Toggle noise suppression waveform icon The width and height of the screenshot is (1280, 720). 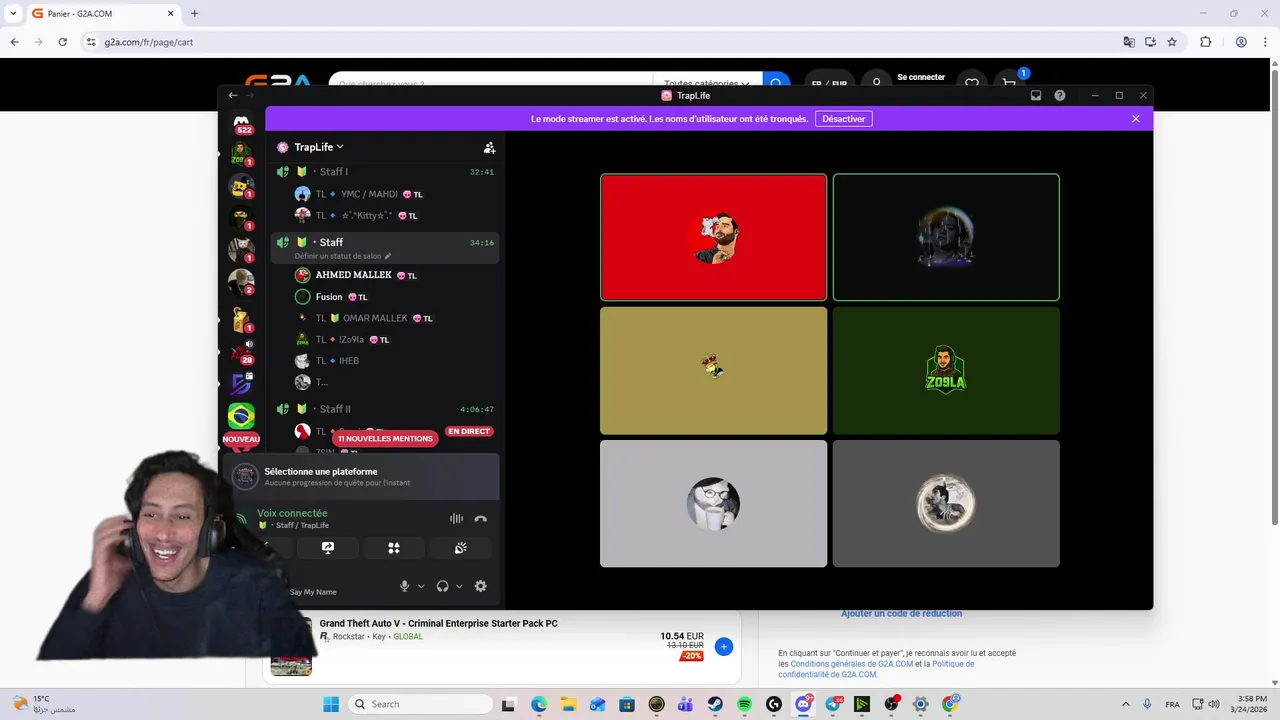[x=456, y=519]
